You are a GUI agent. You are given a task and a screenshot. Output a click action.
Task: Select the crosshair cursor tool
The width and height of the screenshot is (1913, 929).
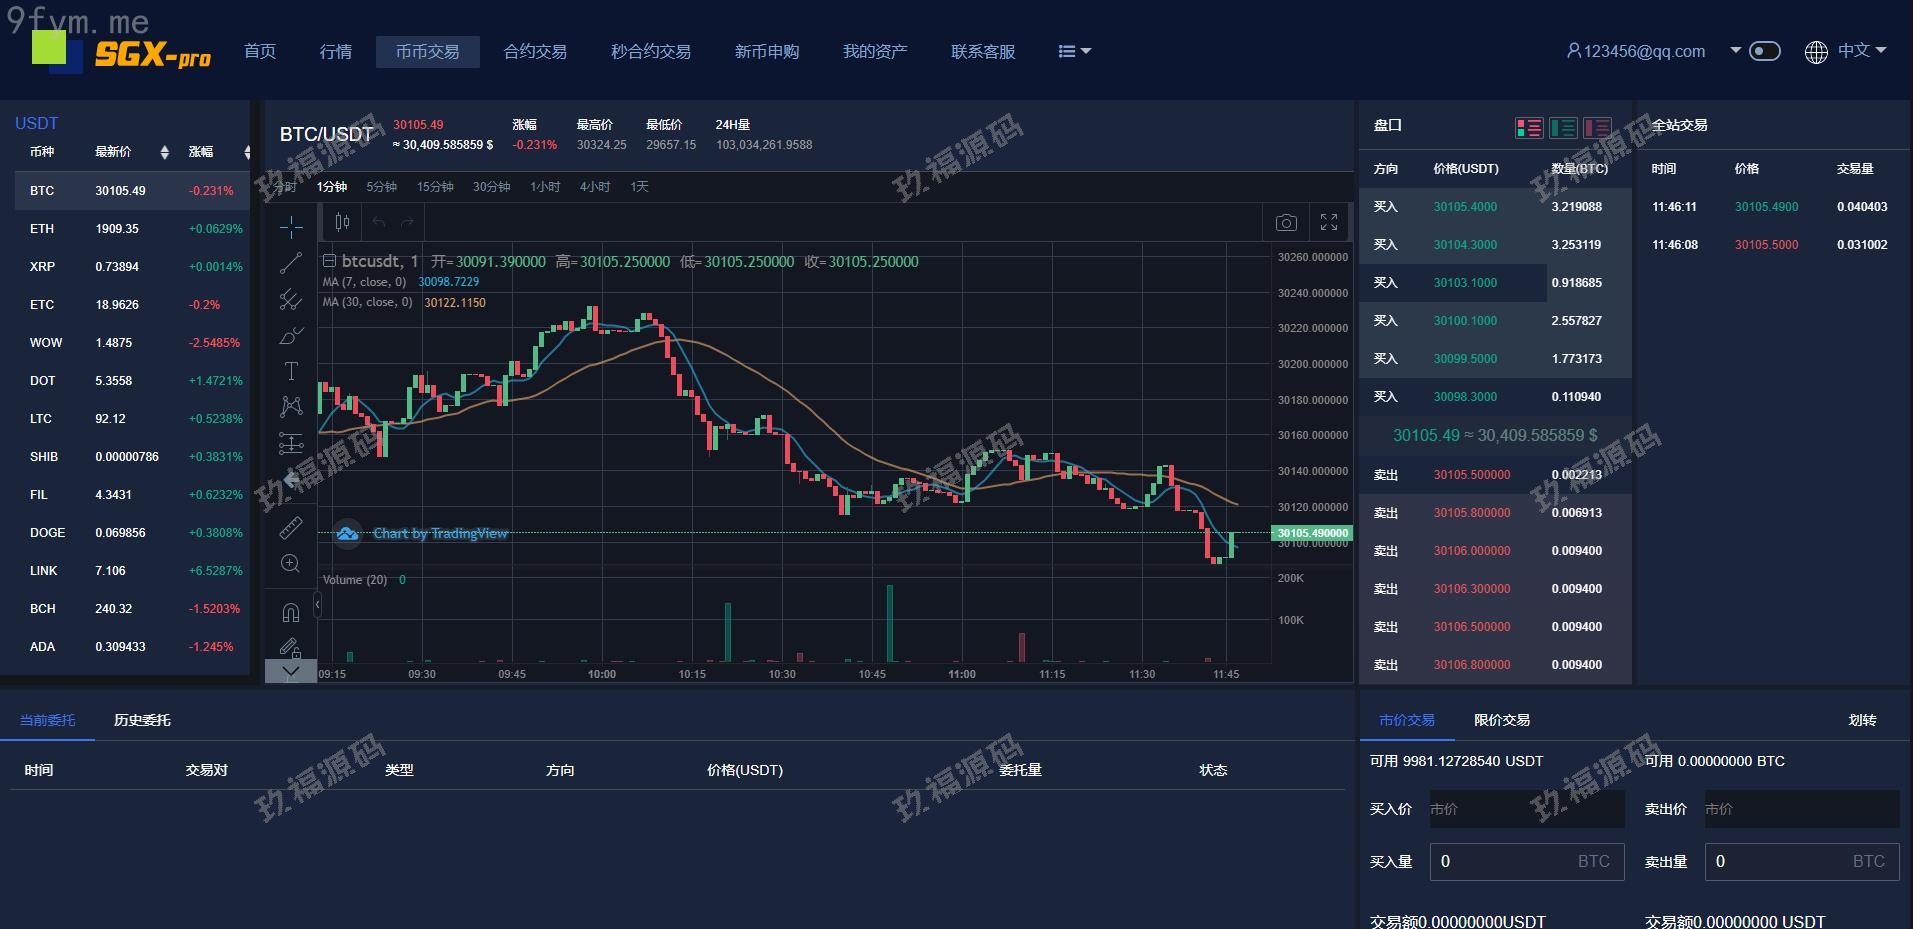point(291,227)
